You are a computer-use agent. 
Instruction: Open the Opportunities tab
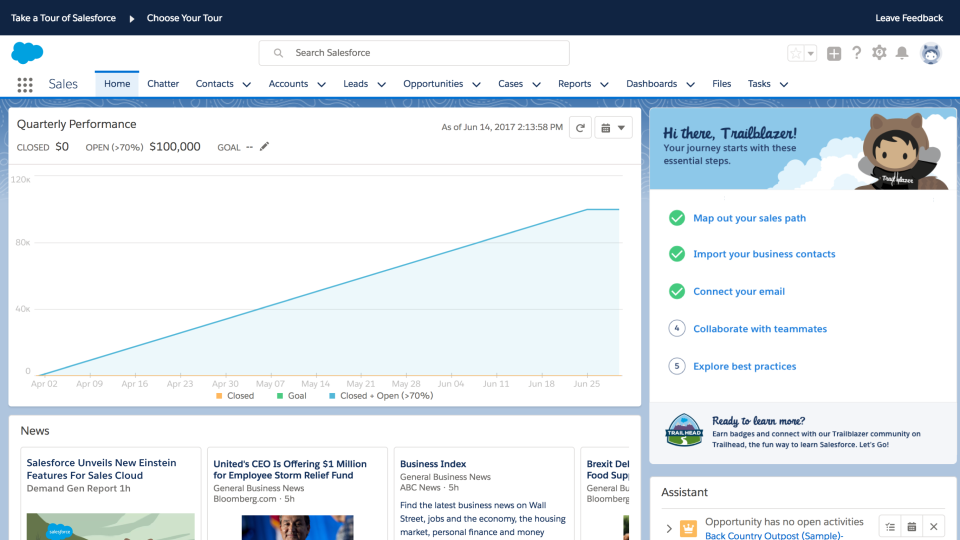coord(433,84)
